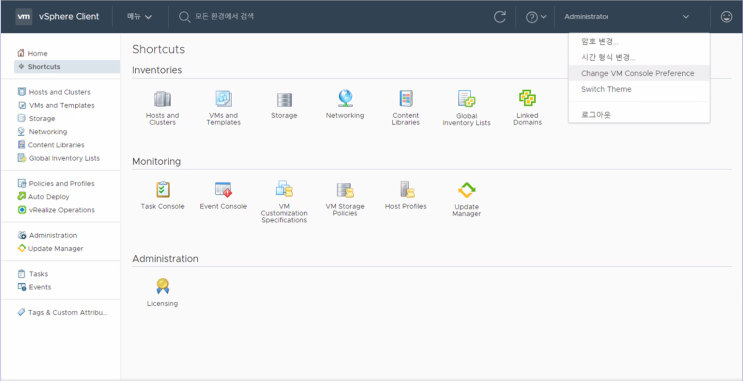Expand the 메뉴 dropdown menu
This screenshot has height=381, width=743.
click(139, 17)
